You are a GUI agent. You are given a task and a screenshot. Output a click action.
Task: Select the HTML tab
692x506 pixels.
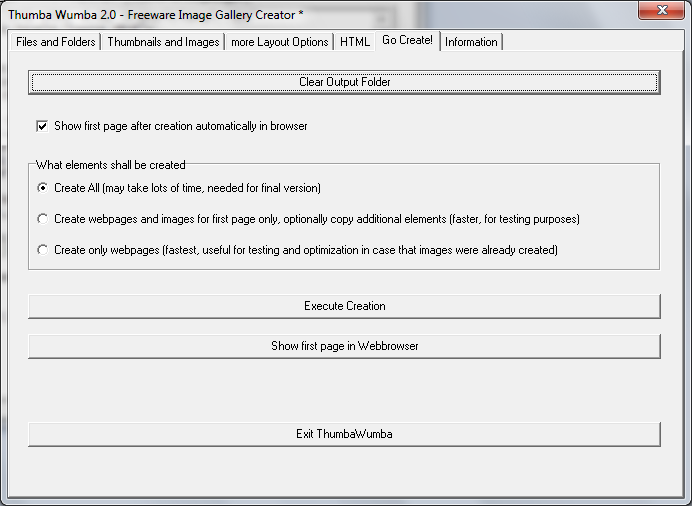click(x=355, y=42)
